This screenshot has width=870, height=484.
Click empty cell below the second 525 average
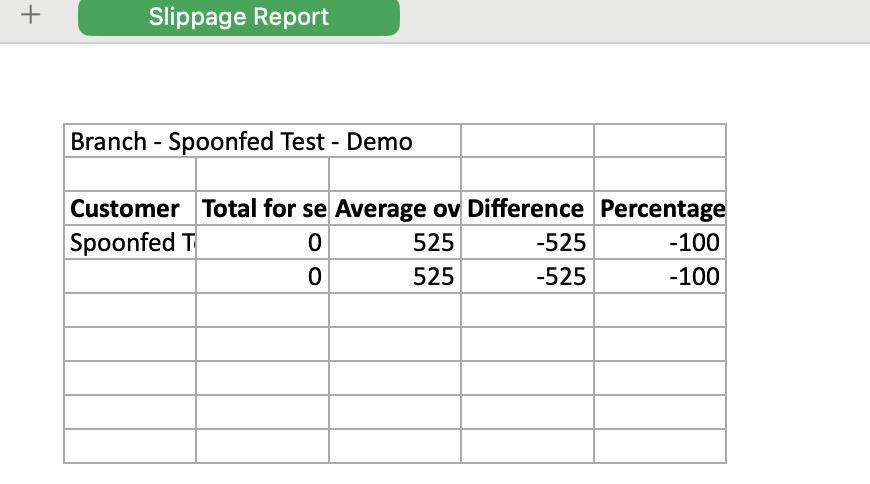point(395,310)
